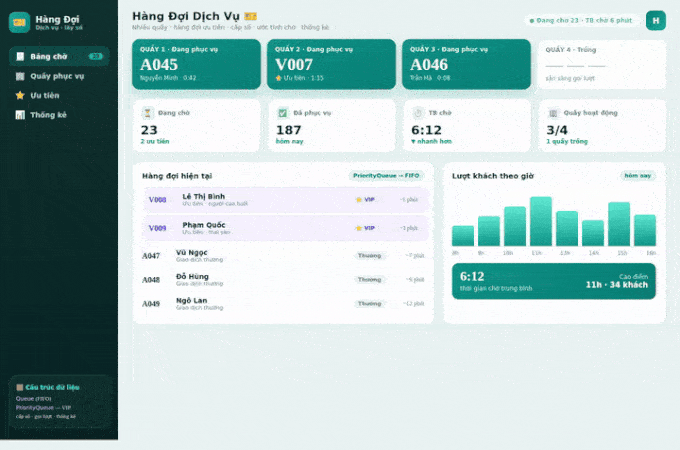The width and height of the screenshot is (680, 450).
Task: Open the Bảng chờ sidebar item
Action: click(x=59, y=56)
